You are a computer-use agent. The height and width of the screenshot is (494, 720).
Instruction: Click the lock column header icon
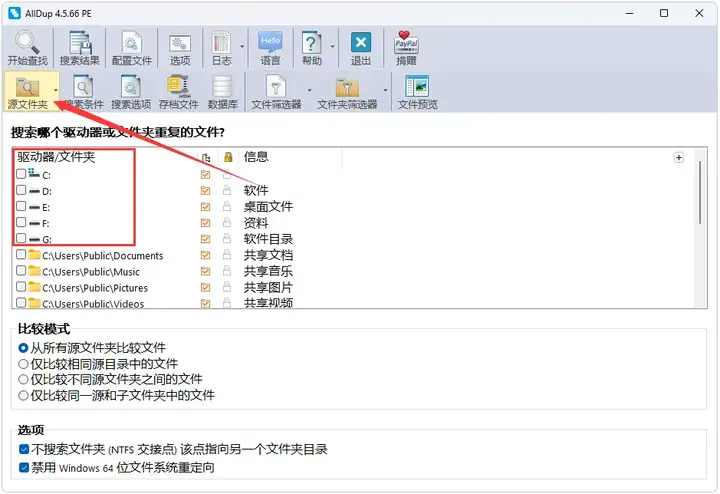tap(228, 157)
